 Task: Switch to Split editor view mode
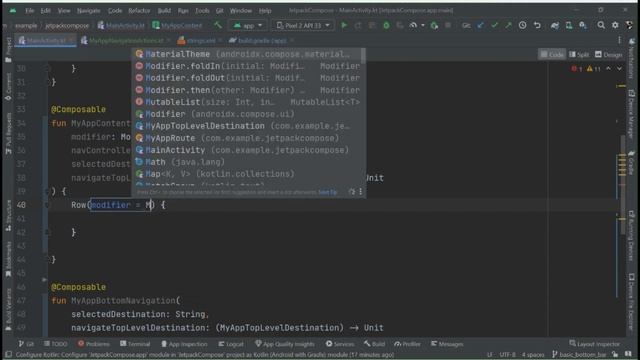[x=579, y=54]
